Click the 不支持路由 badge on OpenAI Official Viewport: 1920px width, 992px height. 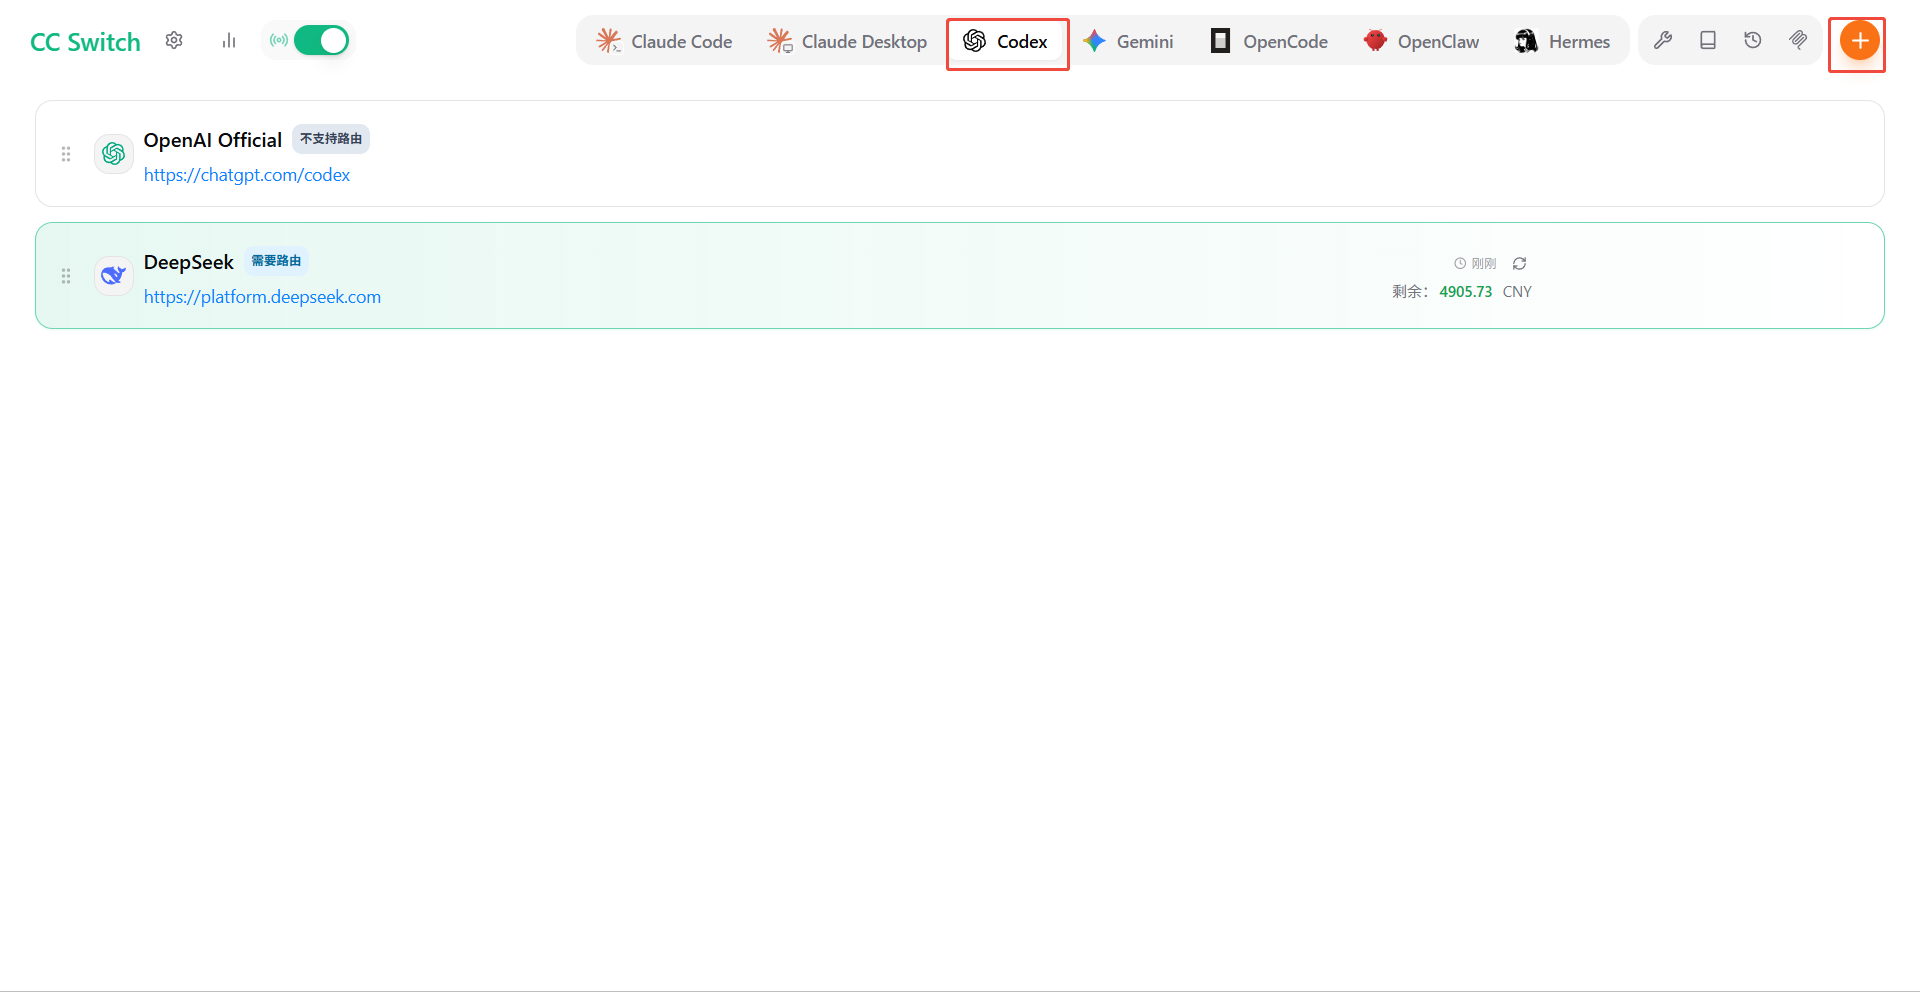point(331,139)
